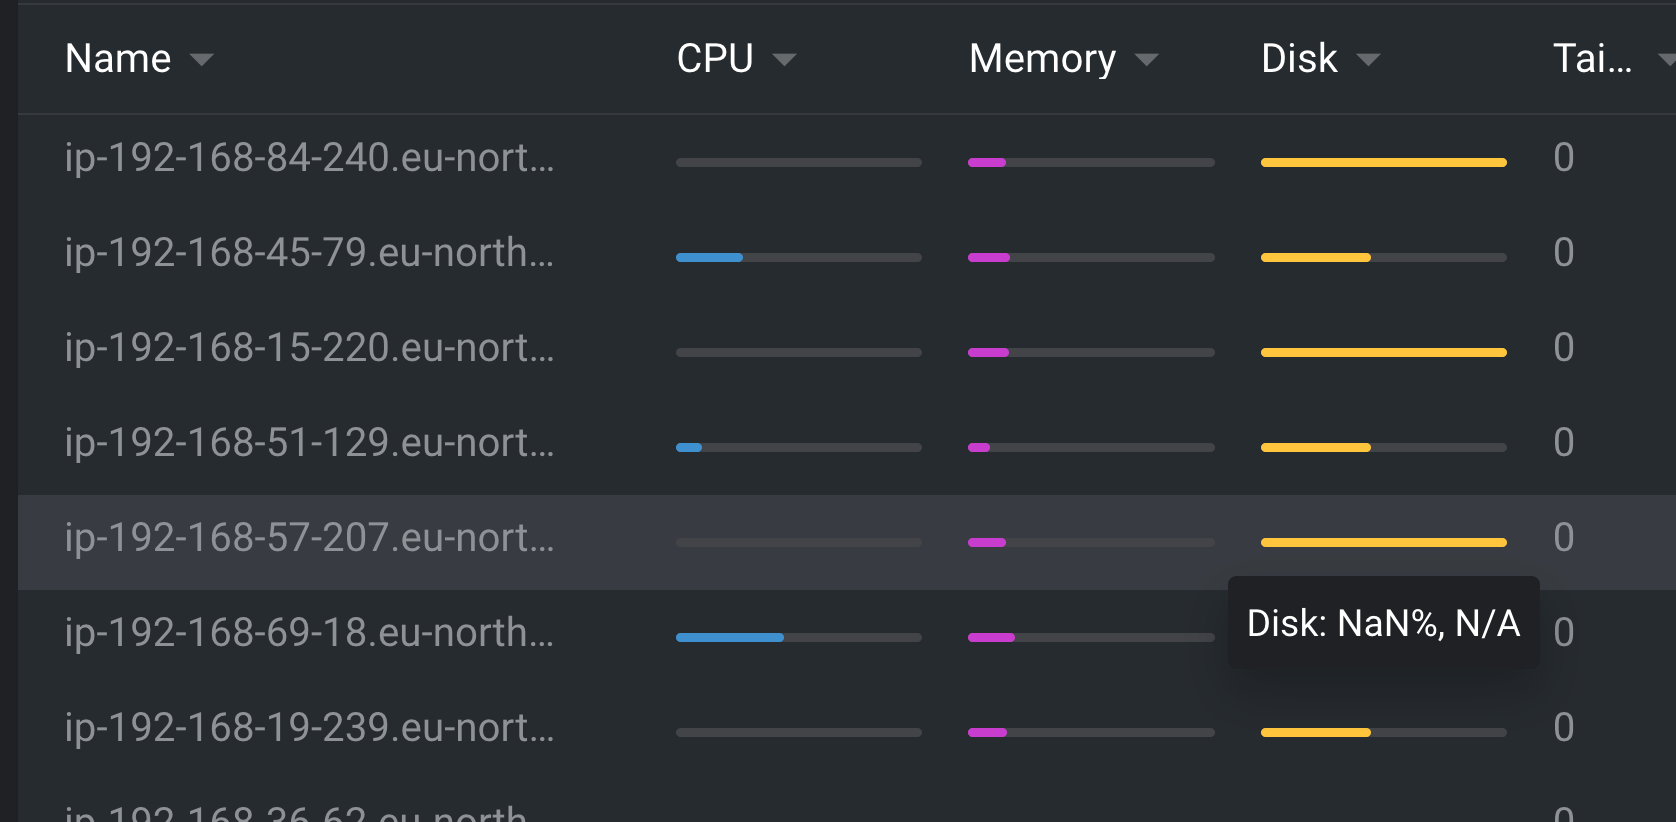Click the Memory usage bar for ip-192-168-84-240

pos(1090,161)
